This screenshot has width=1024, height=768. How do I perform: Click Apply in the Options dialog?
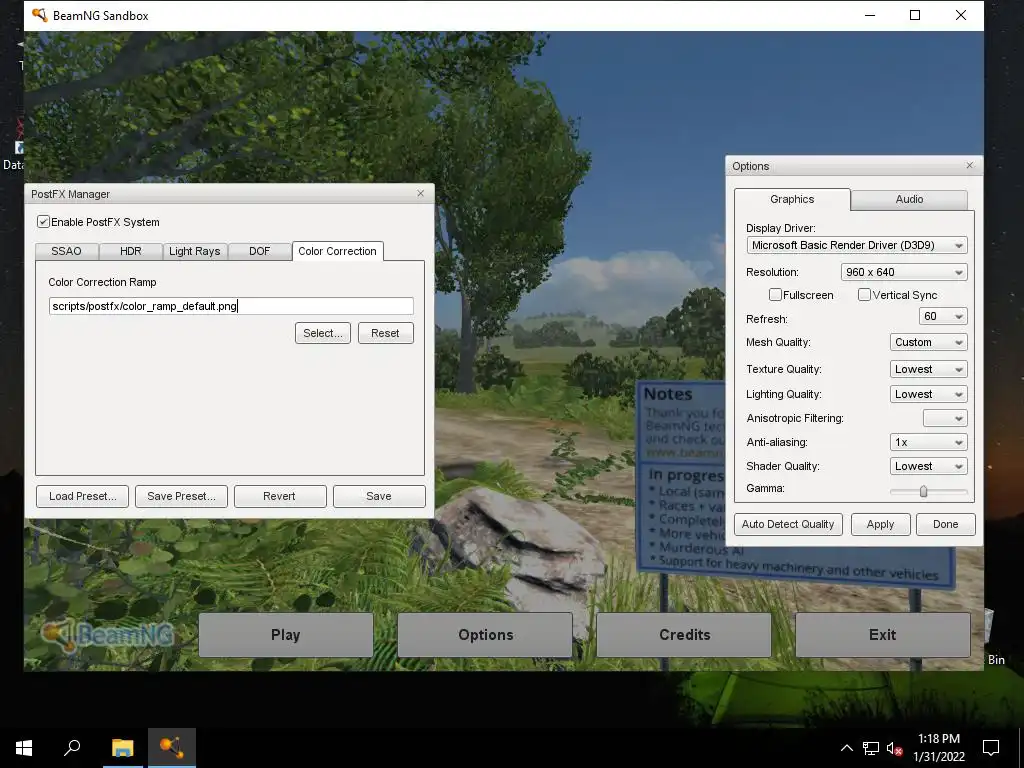880,524
